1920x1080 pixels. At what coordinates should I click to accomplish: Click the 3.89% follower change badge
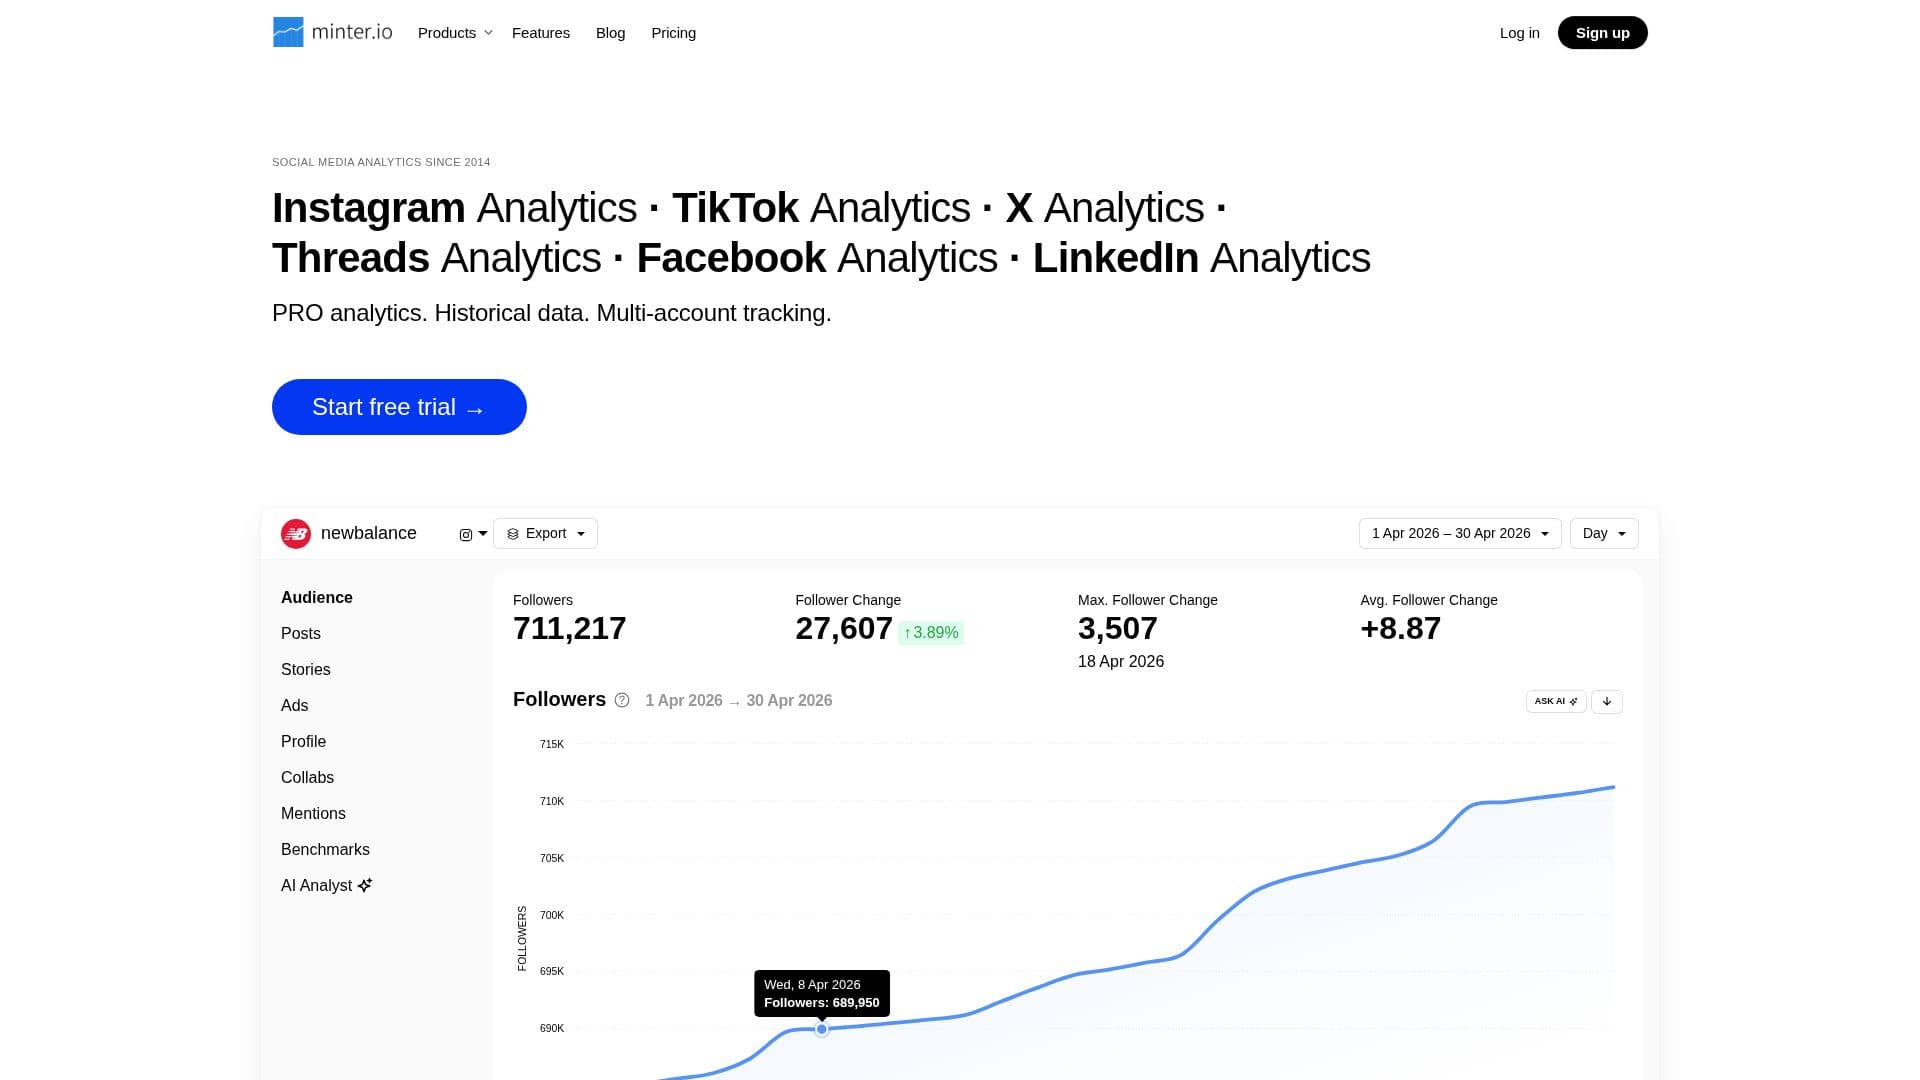point(931,633)
